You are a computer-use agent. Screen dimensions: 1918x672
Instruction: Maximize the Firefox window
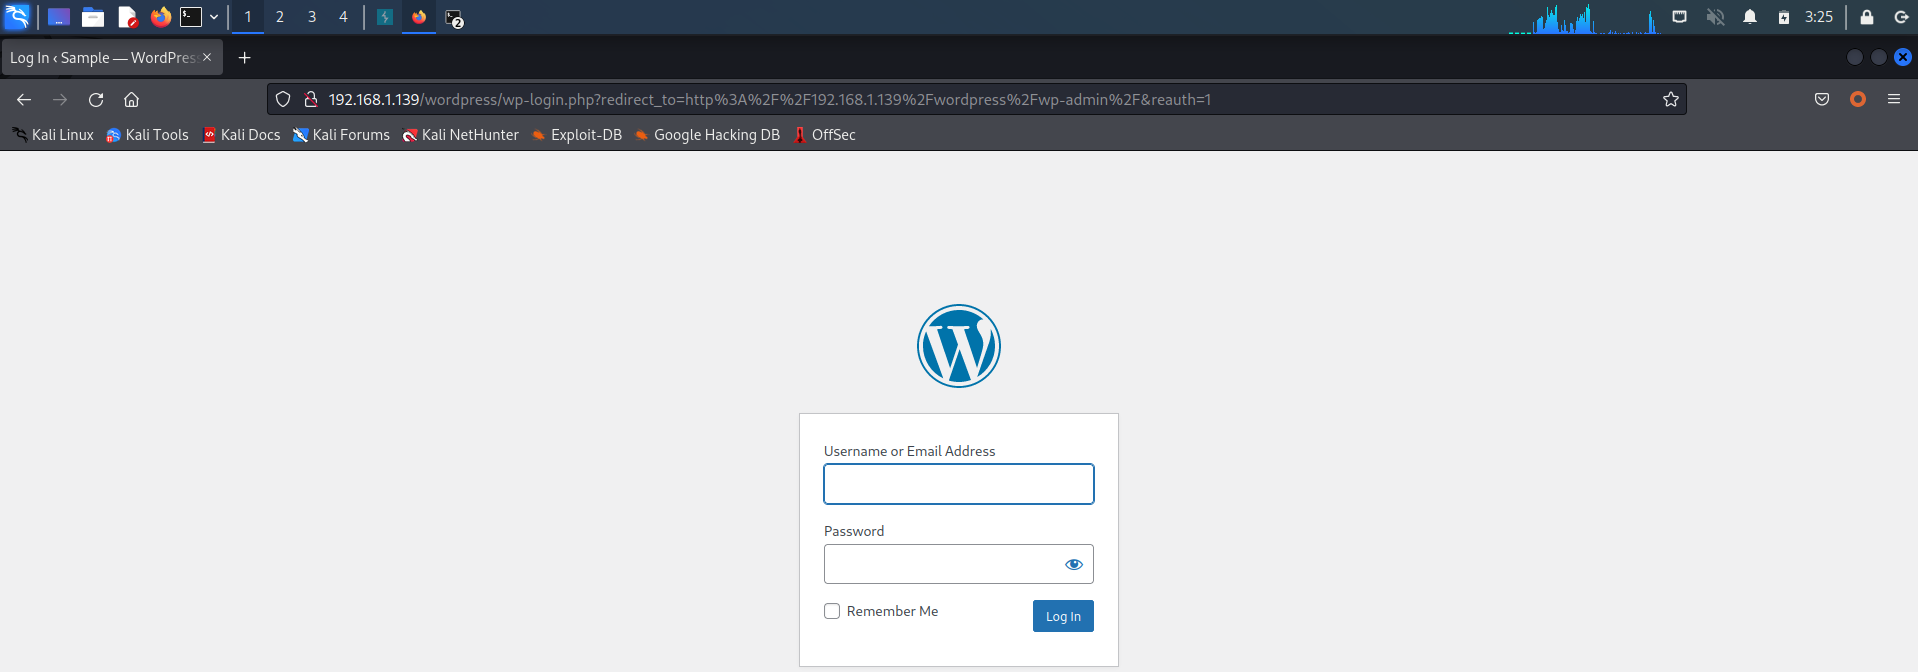pyautogui.click(x=1879, y=57)
